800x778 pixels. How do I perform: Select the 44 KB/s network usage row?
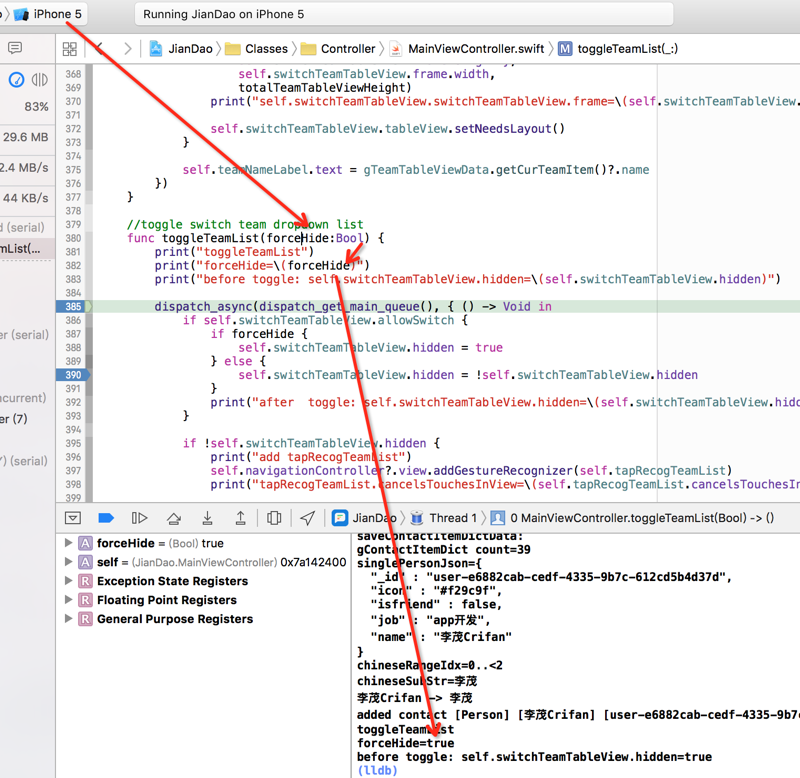click(x=28, y=198)
